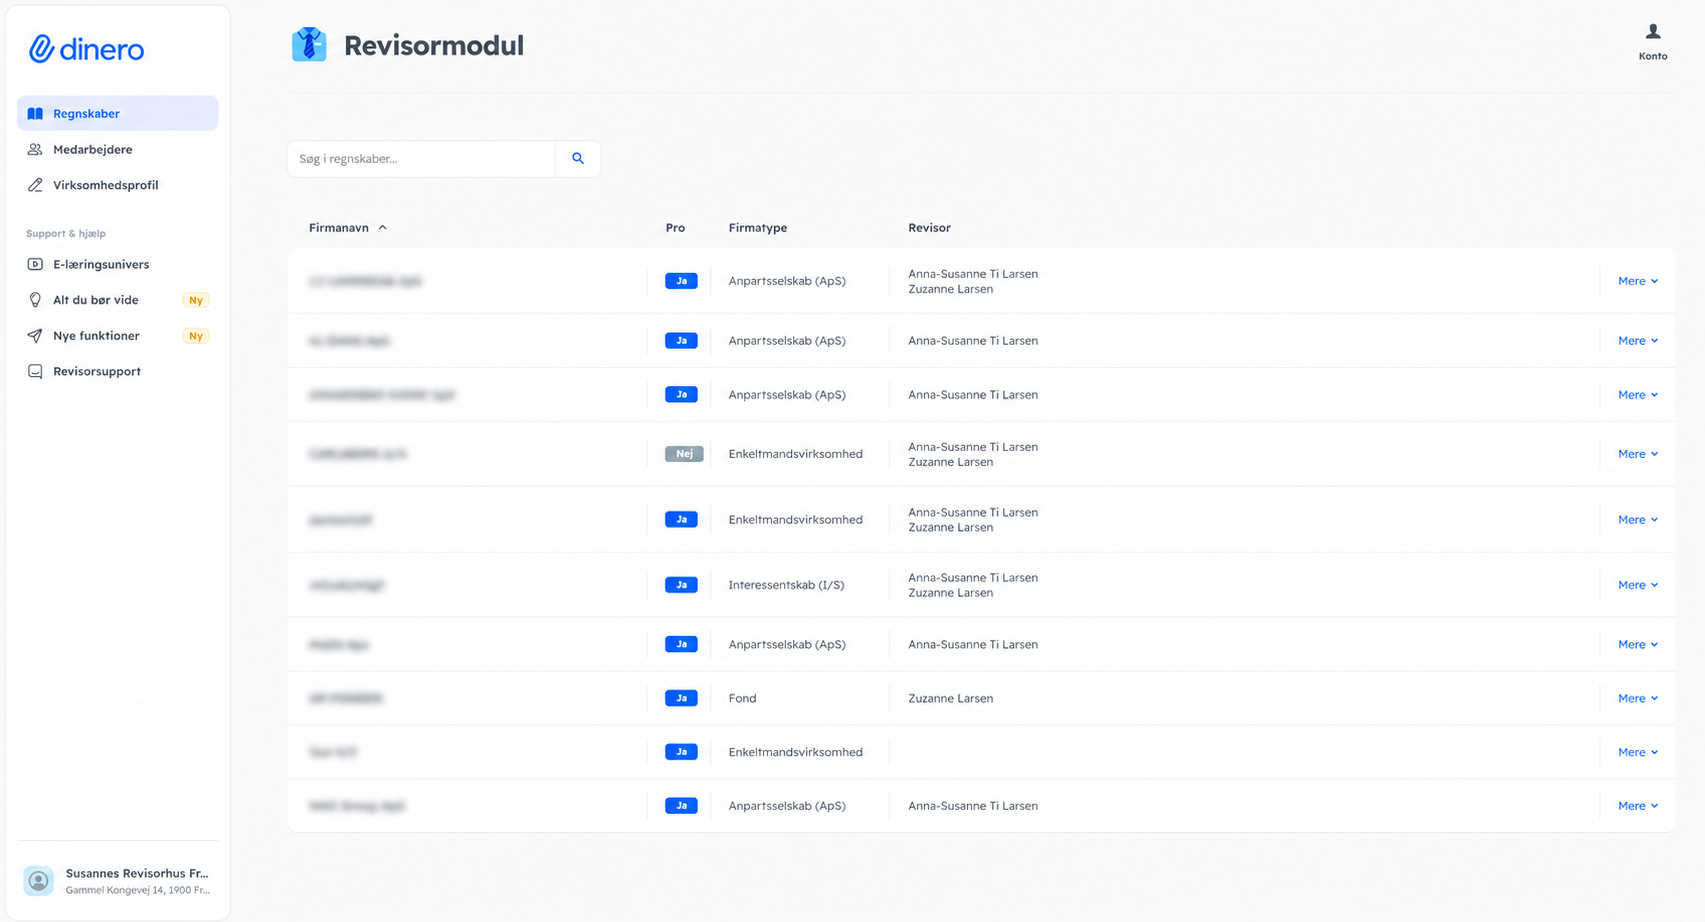Click the magnifying glass search icon
Screen dimensions: 1705x922
click(578, 159)
